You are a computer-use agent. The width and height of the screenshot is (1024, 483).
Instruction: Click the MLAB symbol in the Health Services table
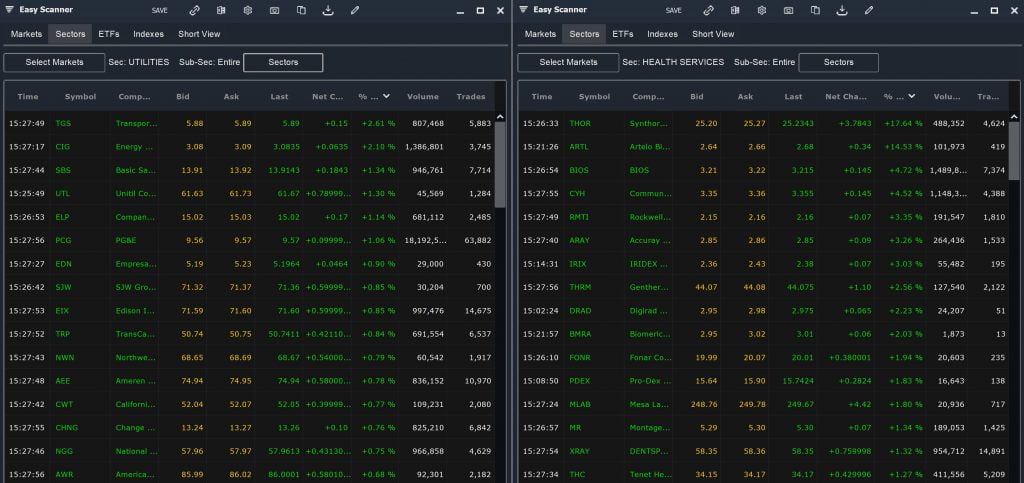pyautogui.click(x=580, y=405)
